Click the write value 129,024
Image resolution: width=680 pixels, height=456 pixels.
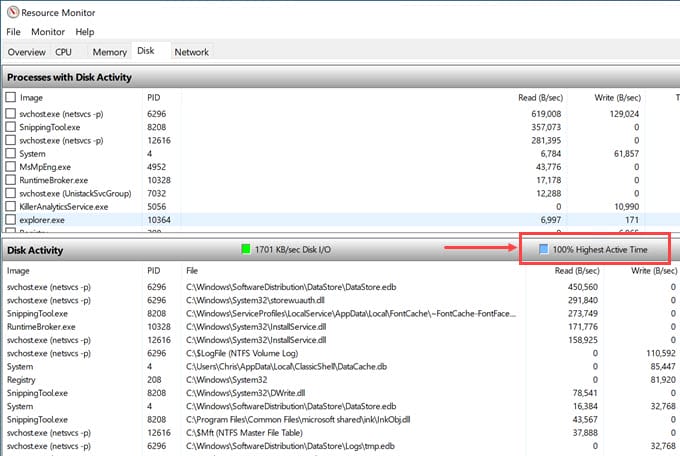point(624,114)
